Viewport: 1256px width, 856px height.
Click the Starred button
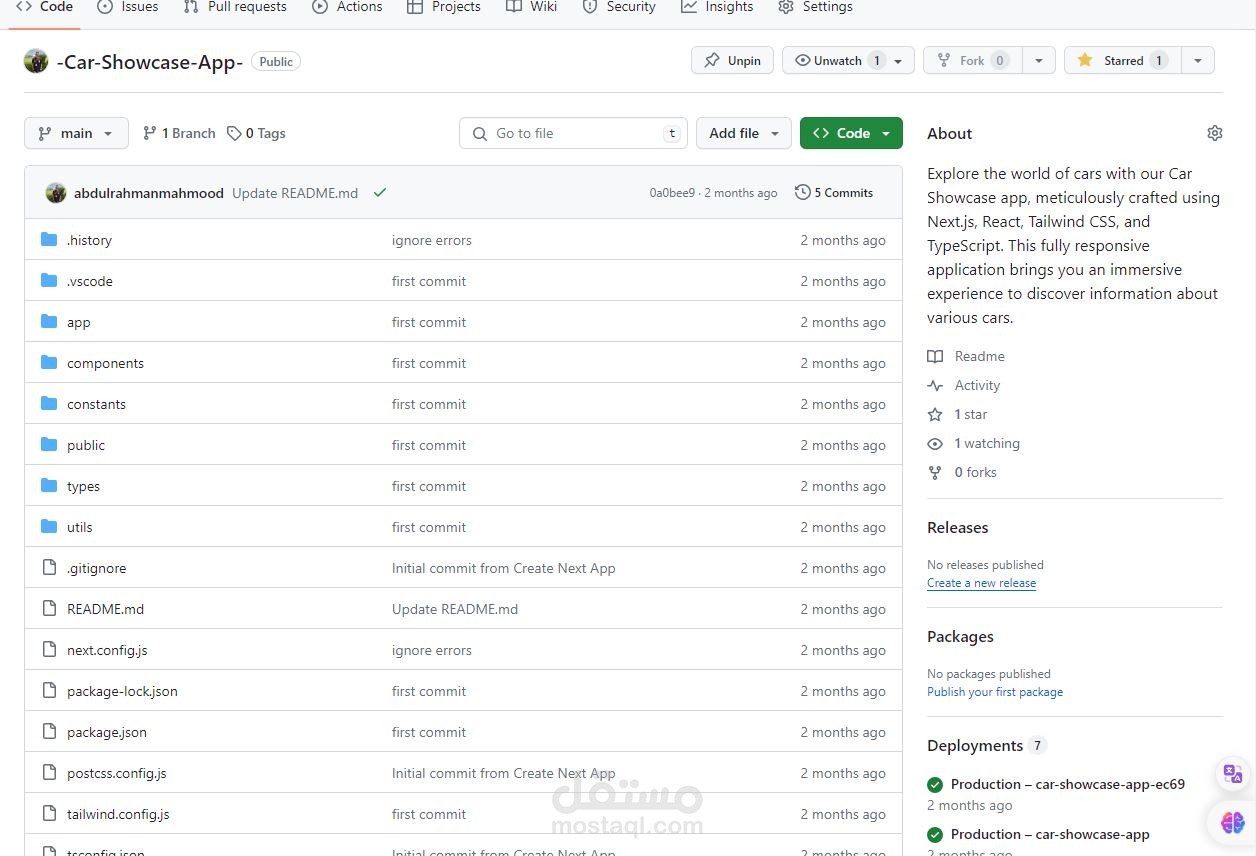1122,60
